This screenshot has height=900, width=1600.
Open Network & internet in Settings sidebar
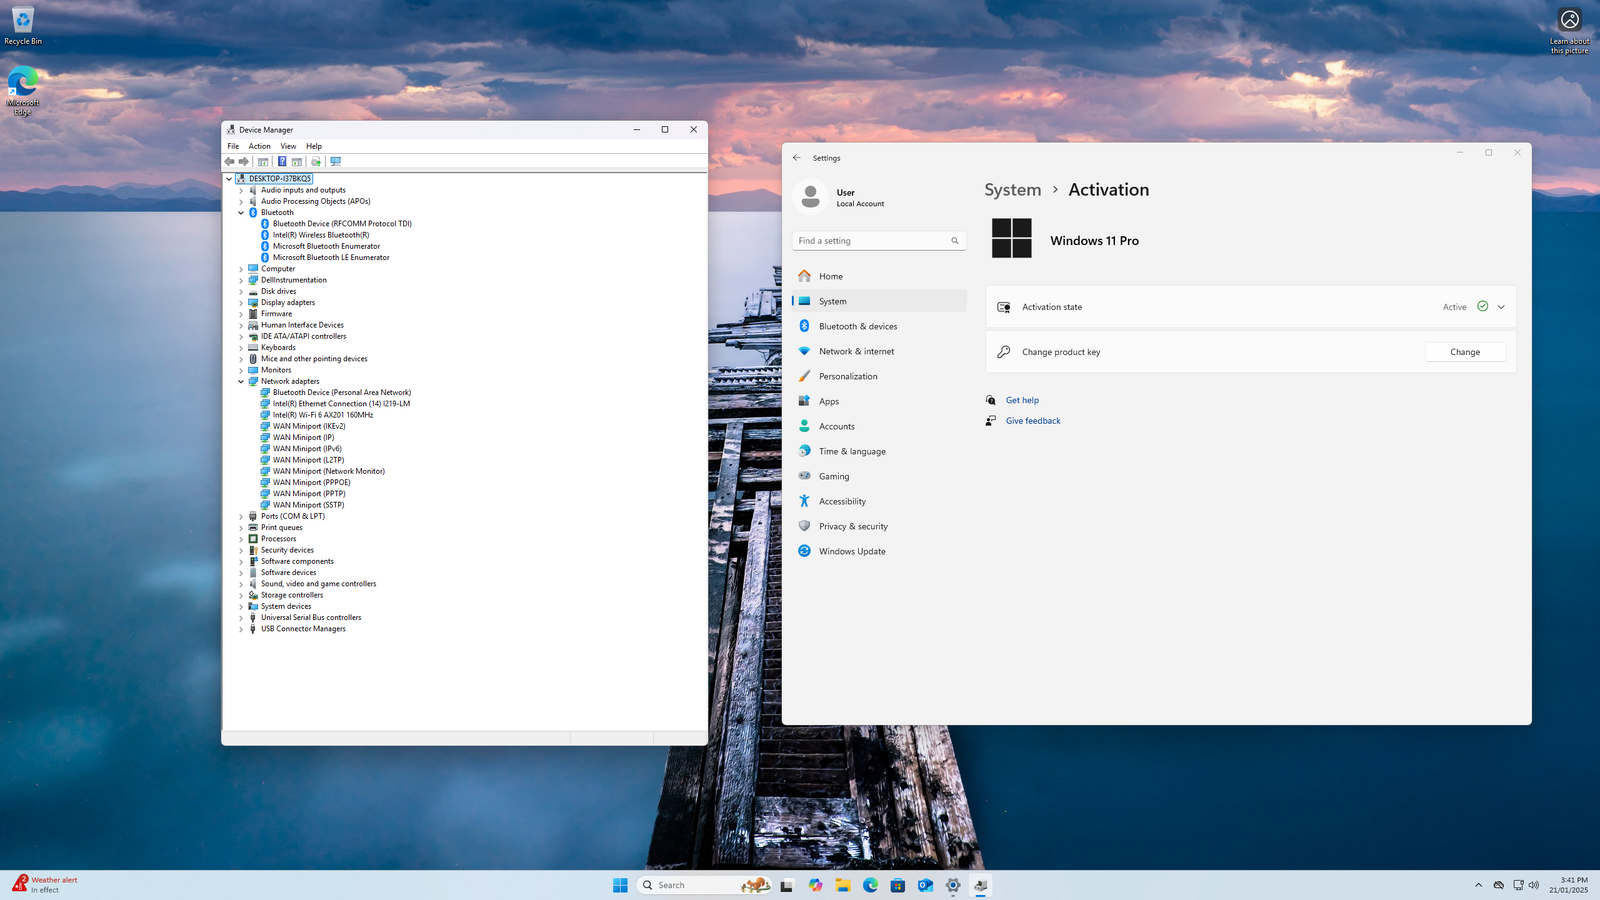pyautogui.click(x=880, y=351)
